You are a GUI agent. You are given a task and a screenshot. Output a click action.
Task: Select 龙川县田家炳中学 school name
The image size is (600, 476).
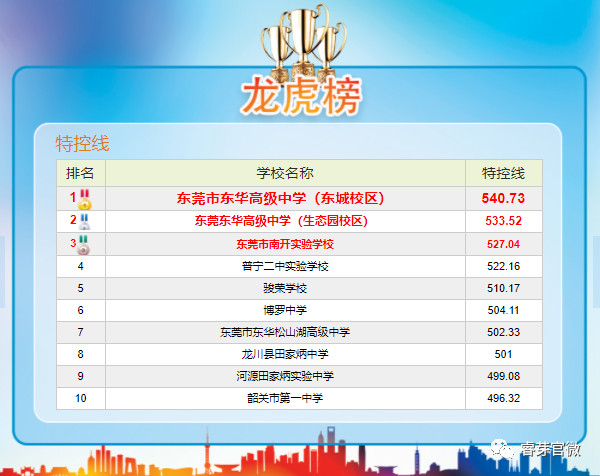pos(285,354)
